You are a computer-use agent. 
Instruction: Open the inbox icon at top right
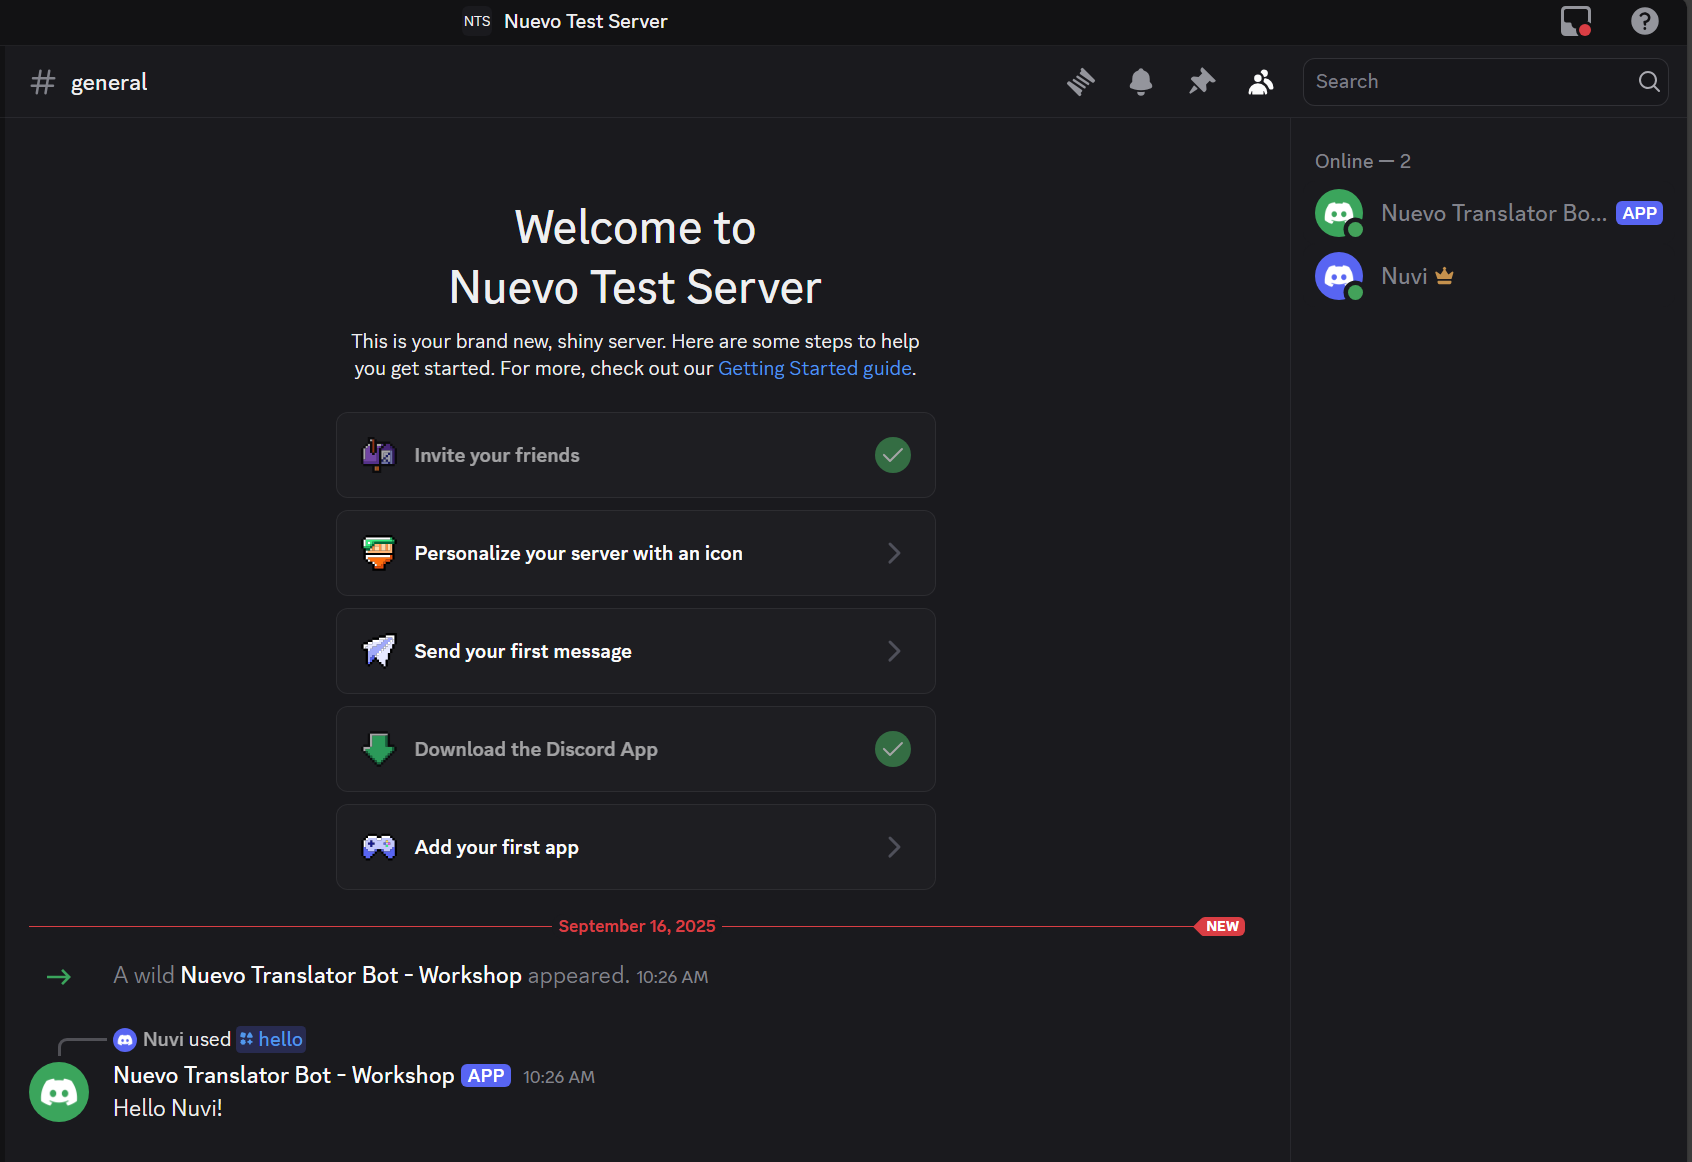pos(1576,21)
